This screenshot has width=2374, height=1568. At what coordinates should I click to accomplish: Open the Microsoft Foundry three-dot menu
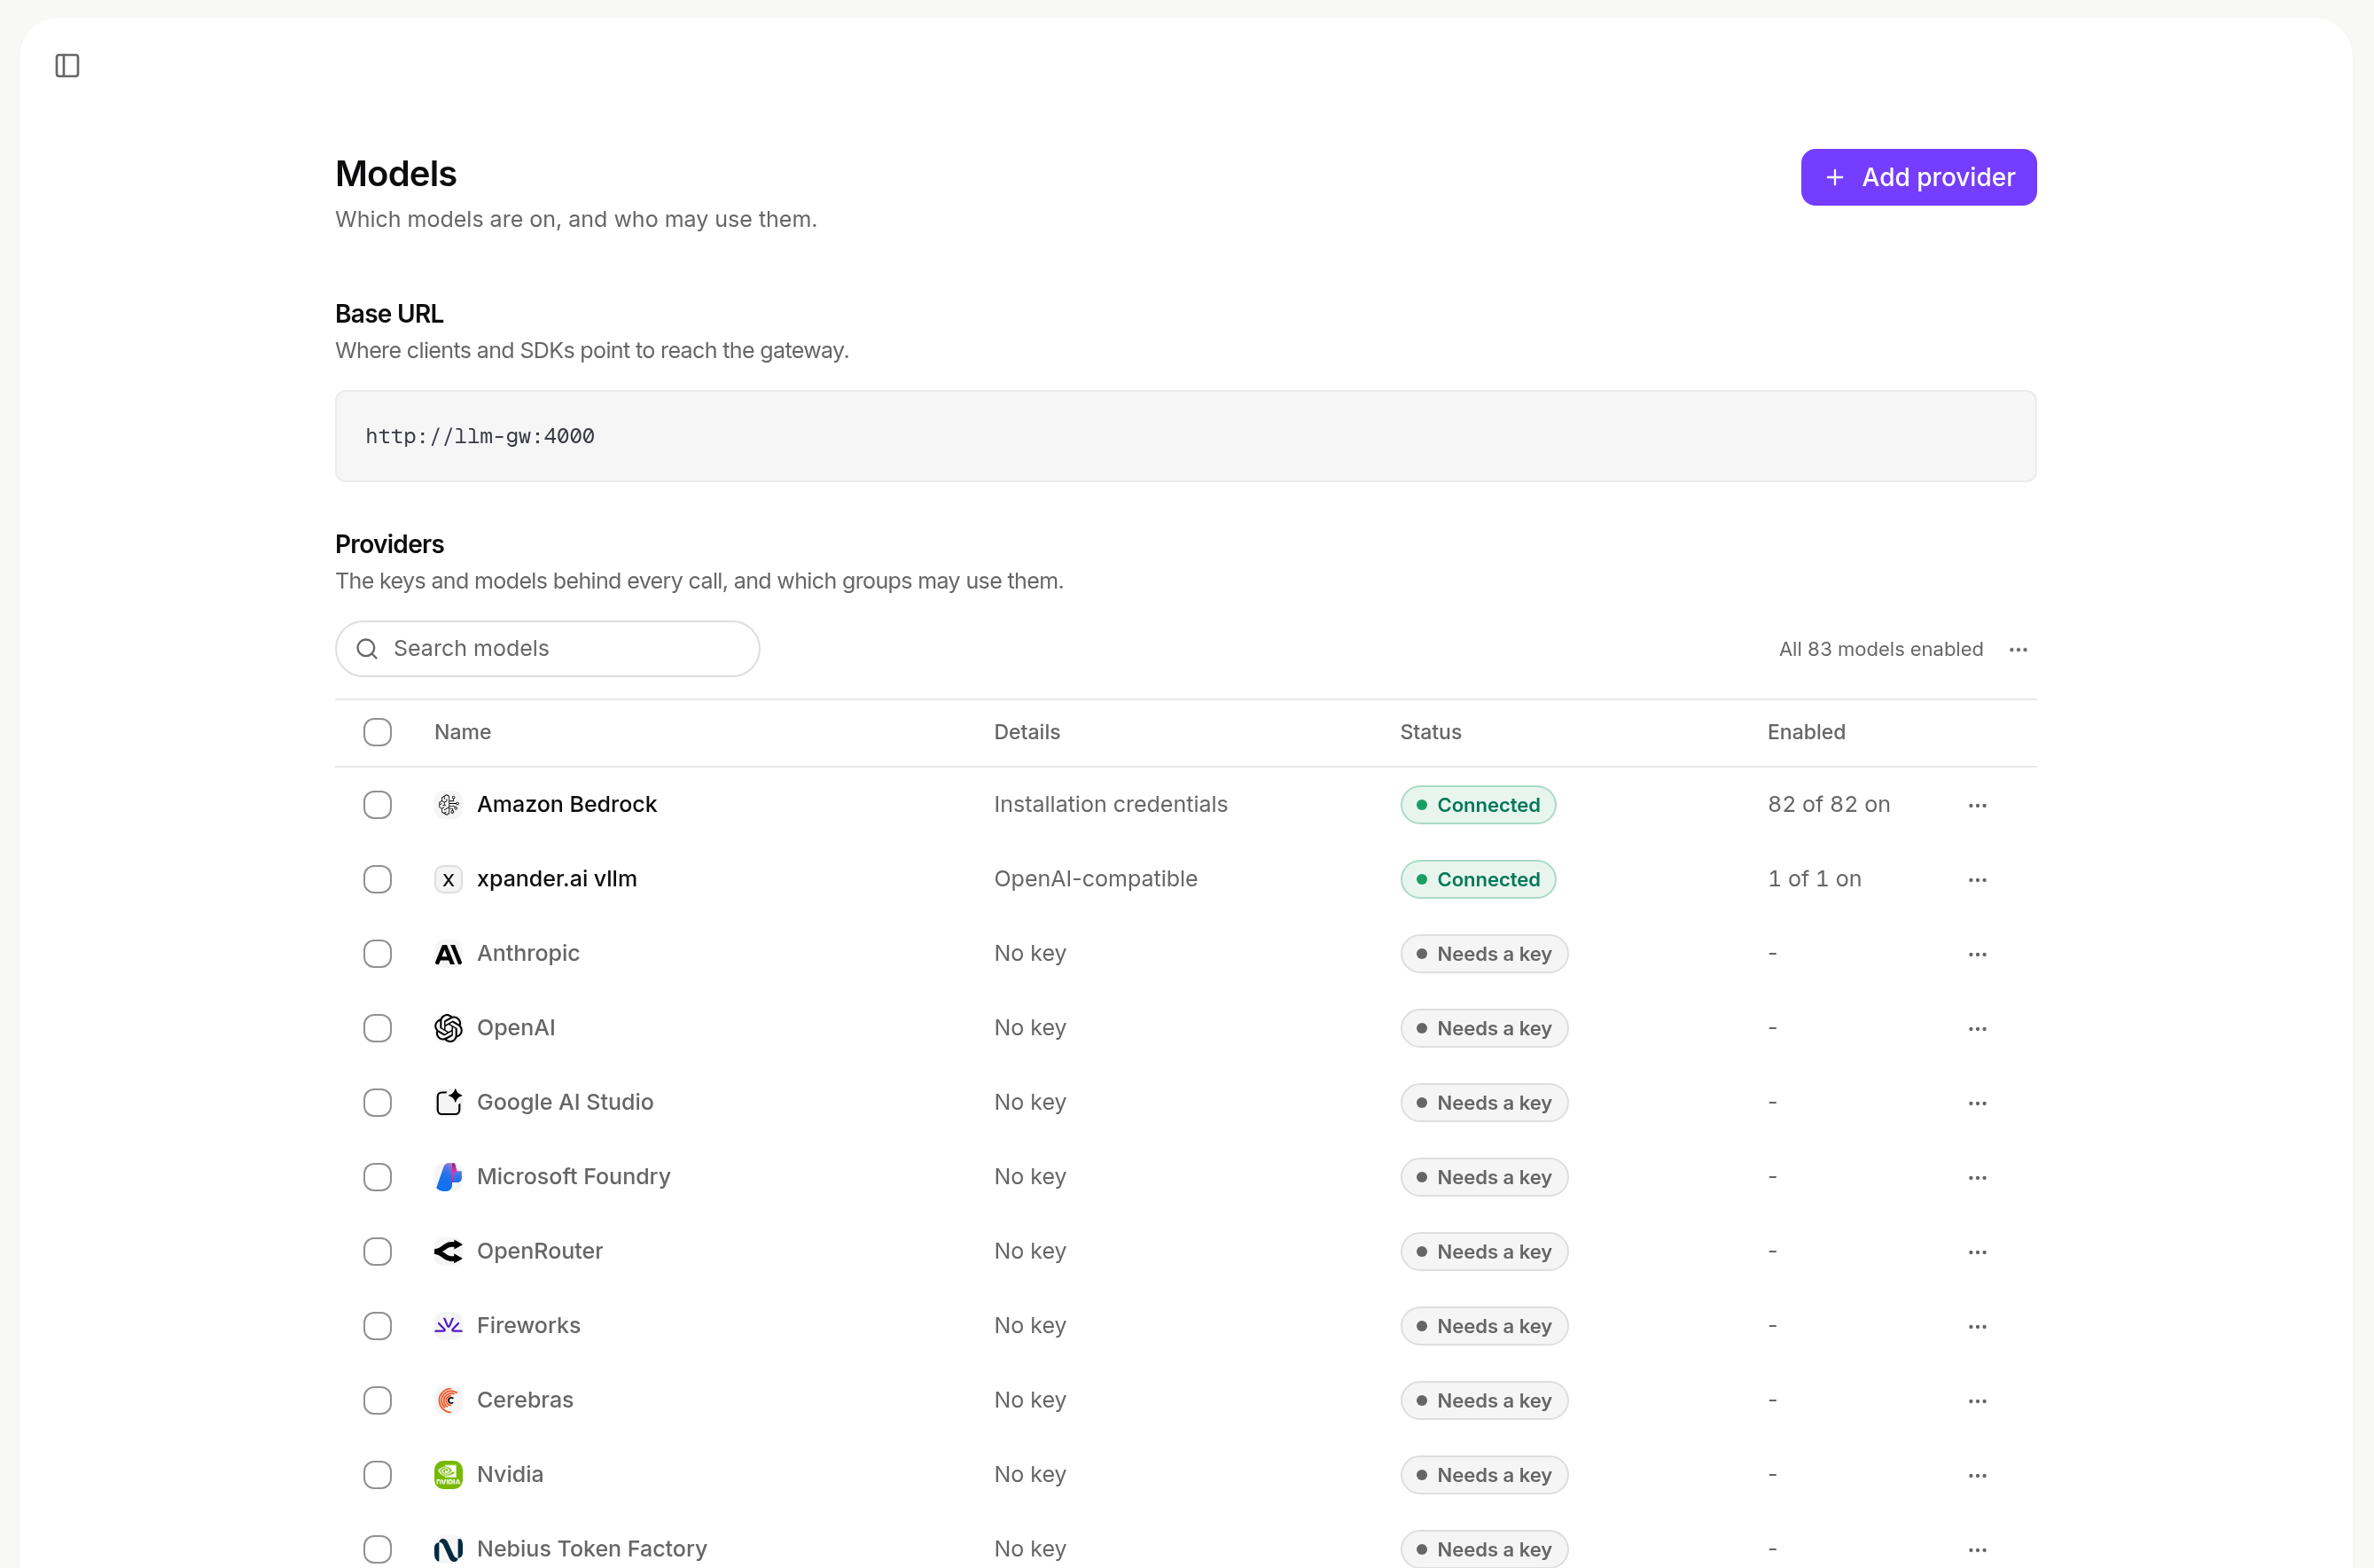click(1977, 1178)
